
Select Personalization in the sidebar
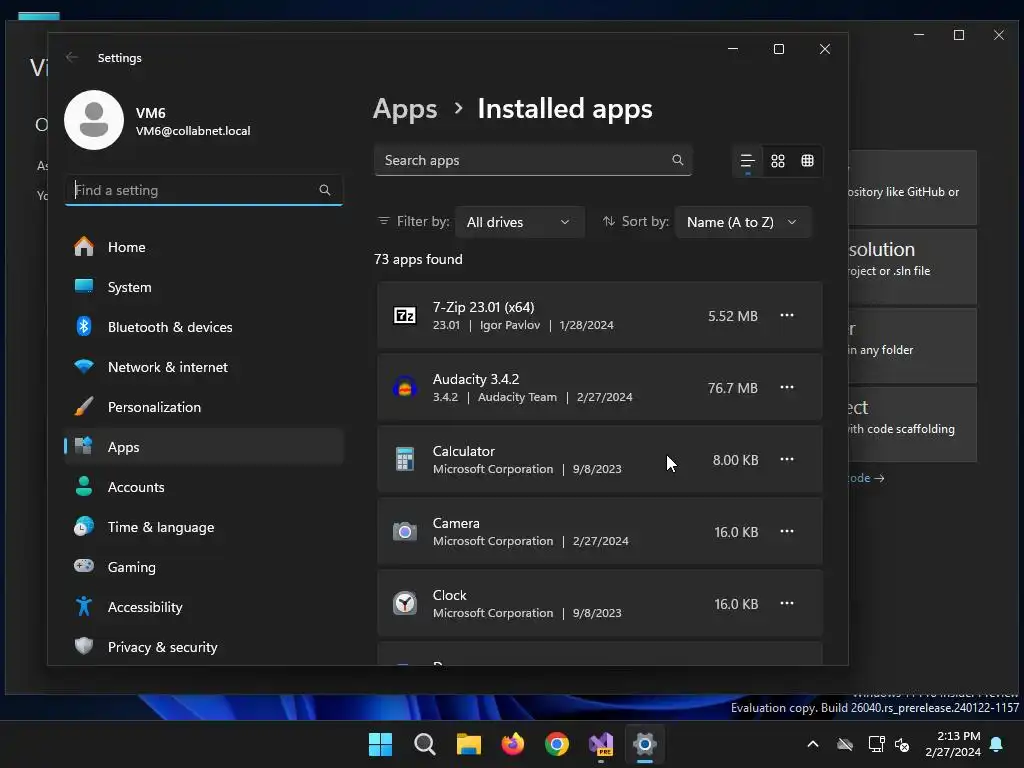pyautogui.click(x=204, y=407)
